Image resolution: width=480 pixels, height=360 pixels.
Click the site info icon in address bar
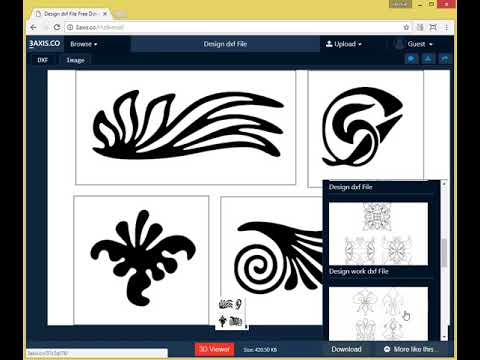[70, 27]
